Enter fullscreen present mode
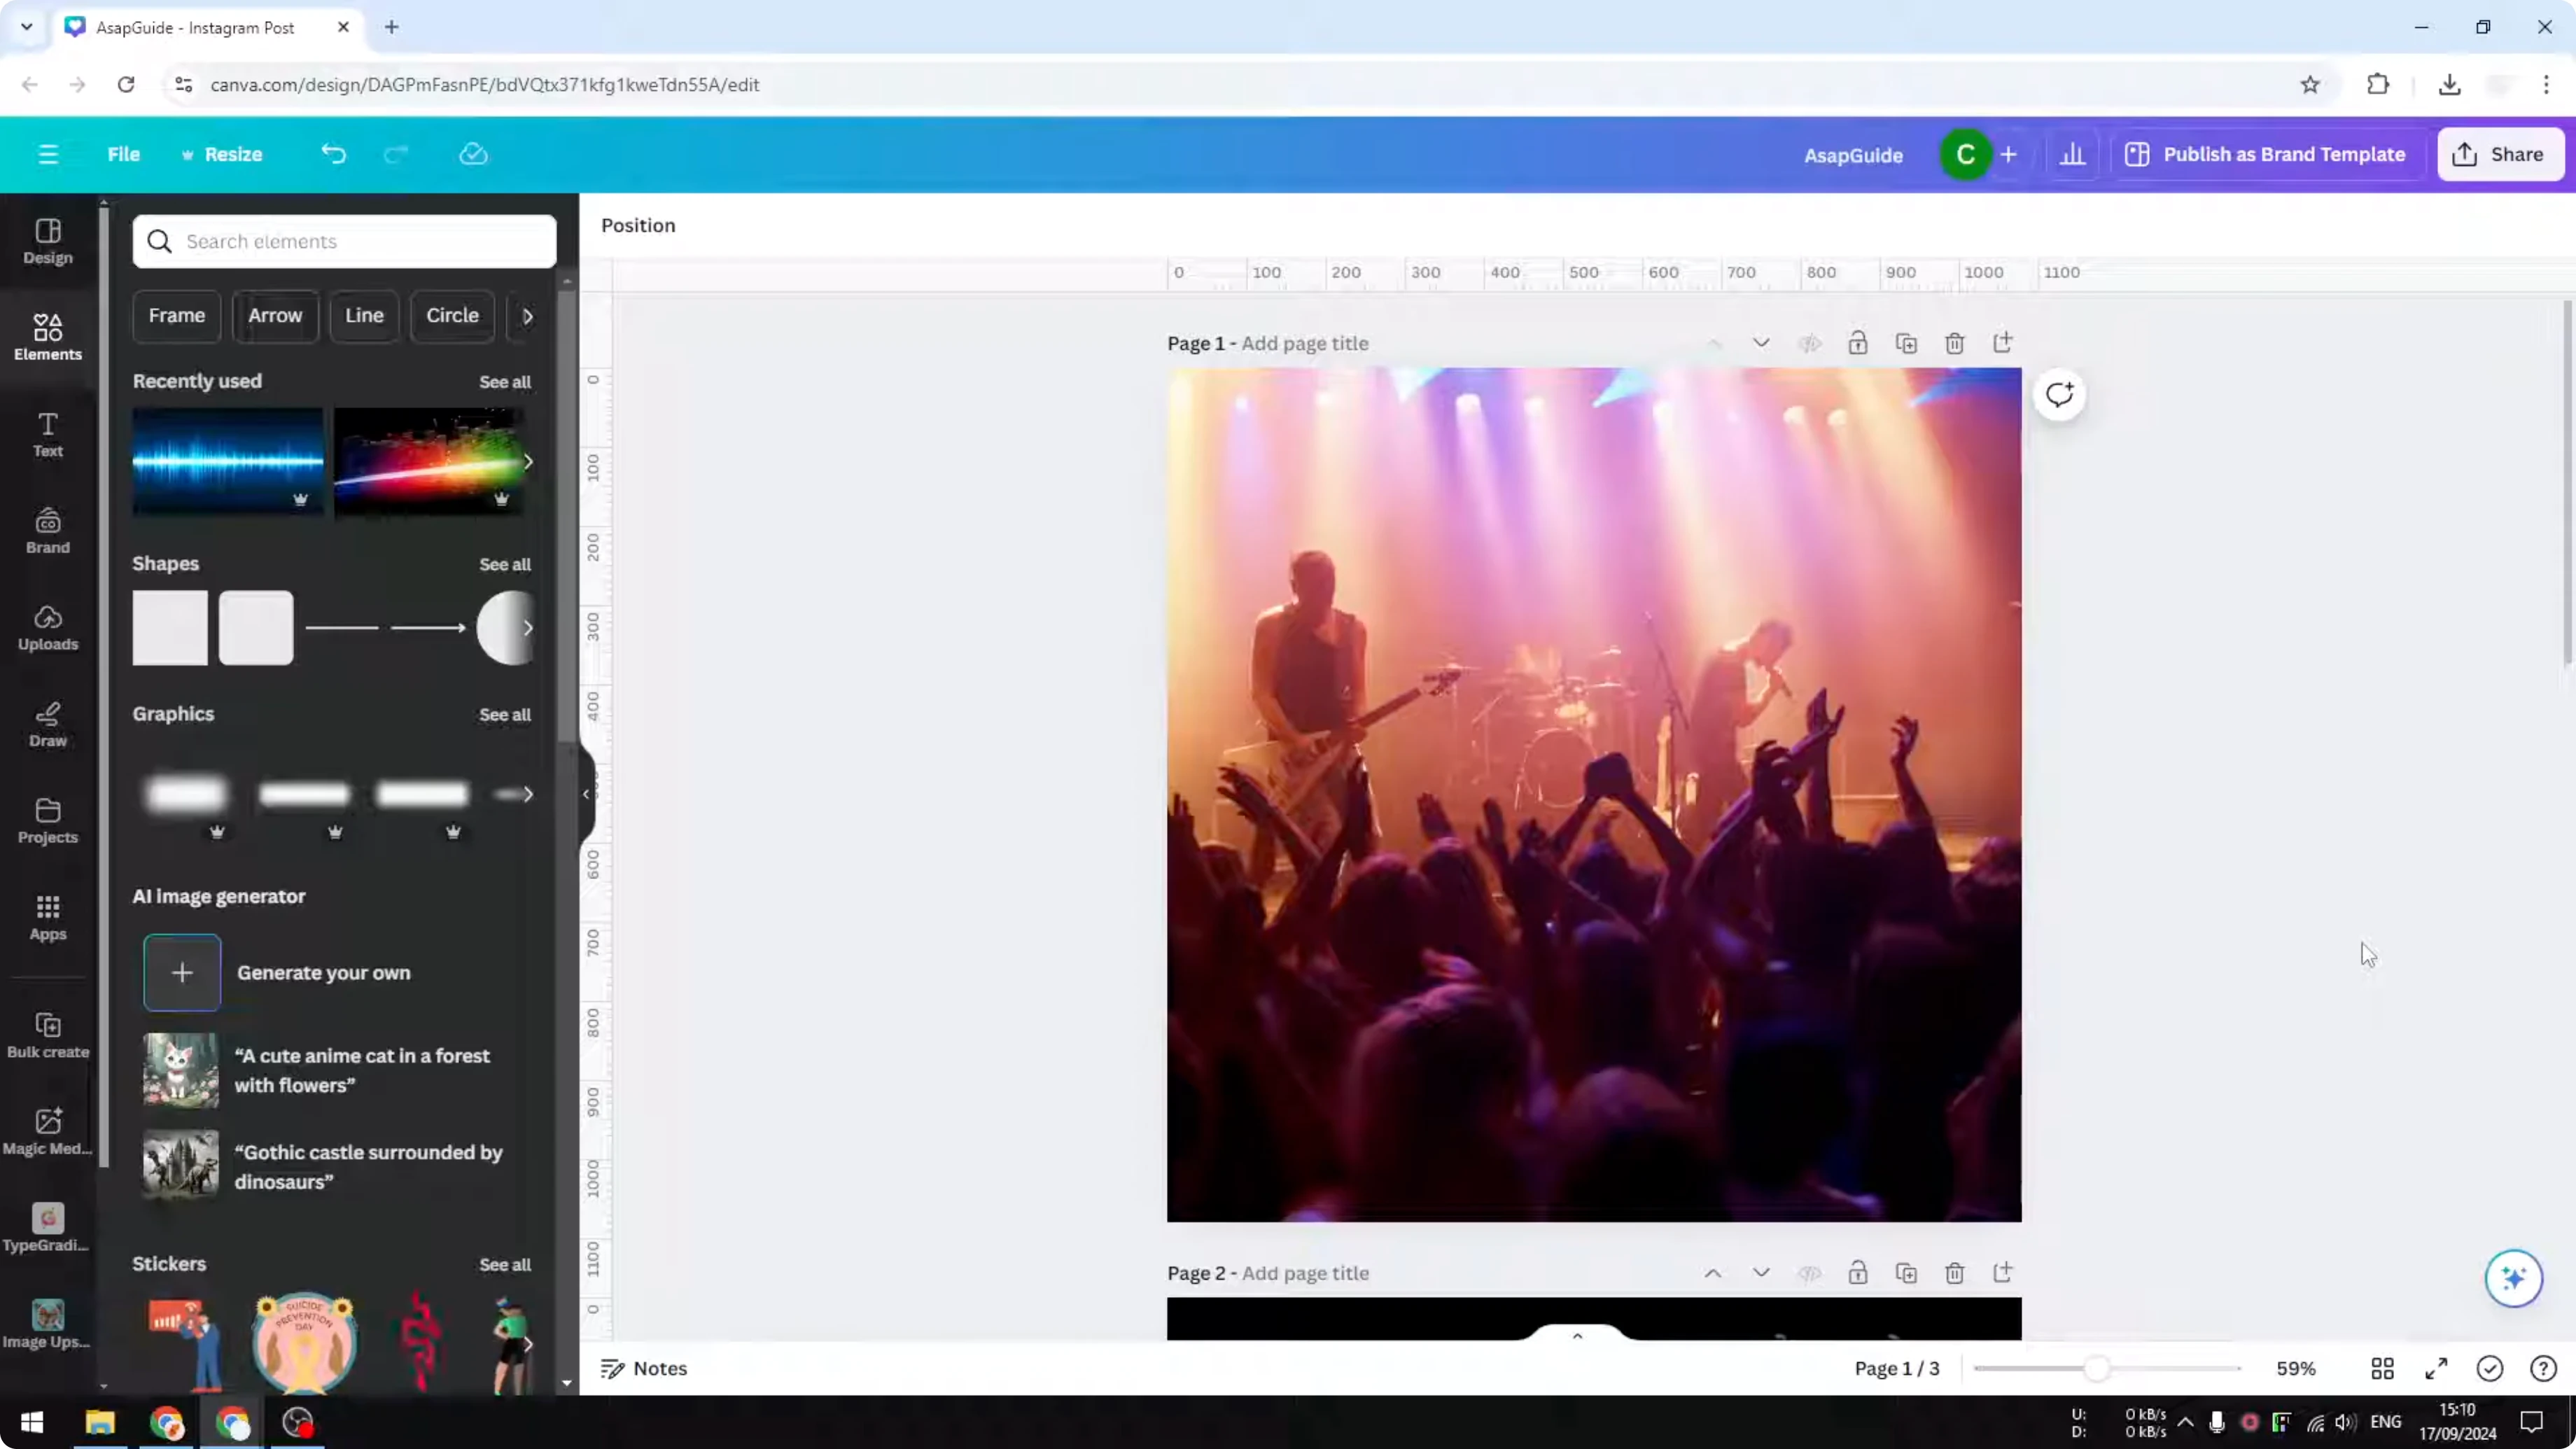 [2436, 1368]
